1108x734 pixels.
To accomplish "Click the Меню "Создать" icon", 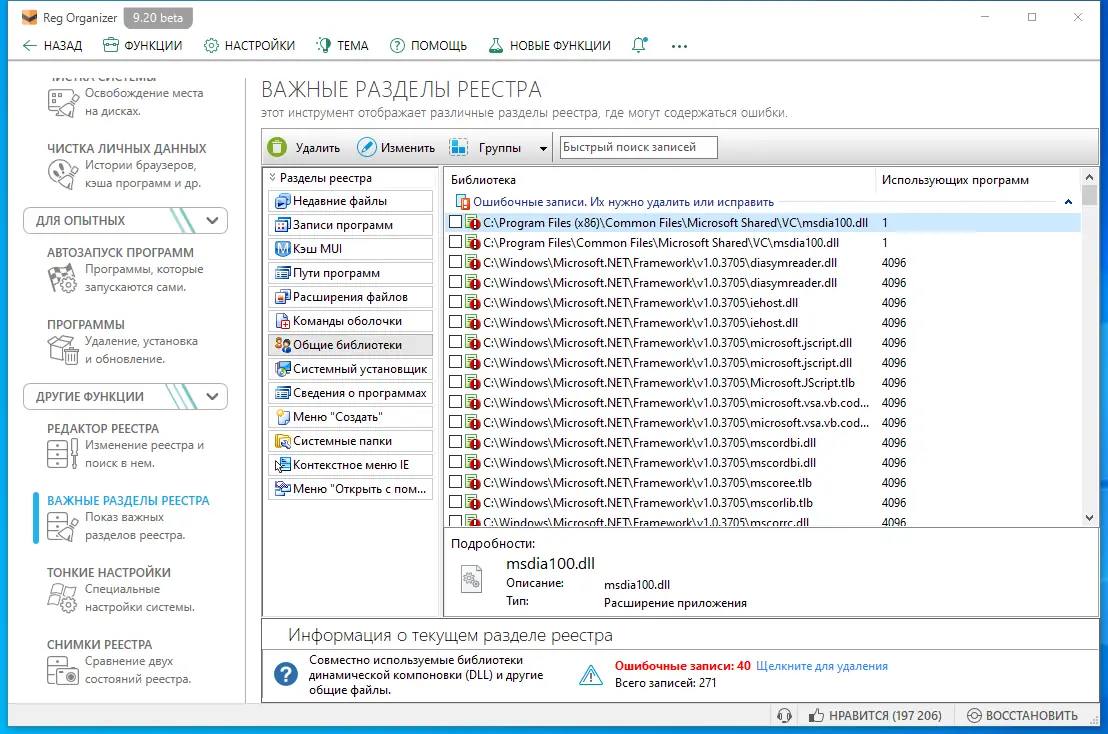I will (283, 417).
